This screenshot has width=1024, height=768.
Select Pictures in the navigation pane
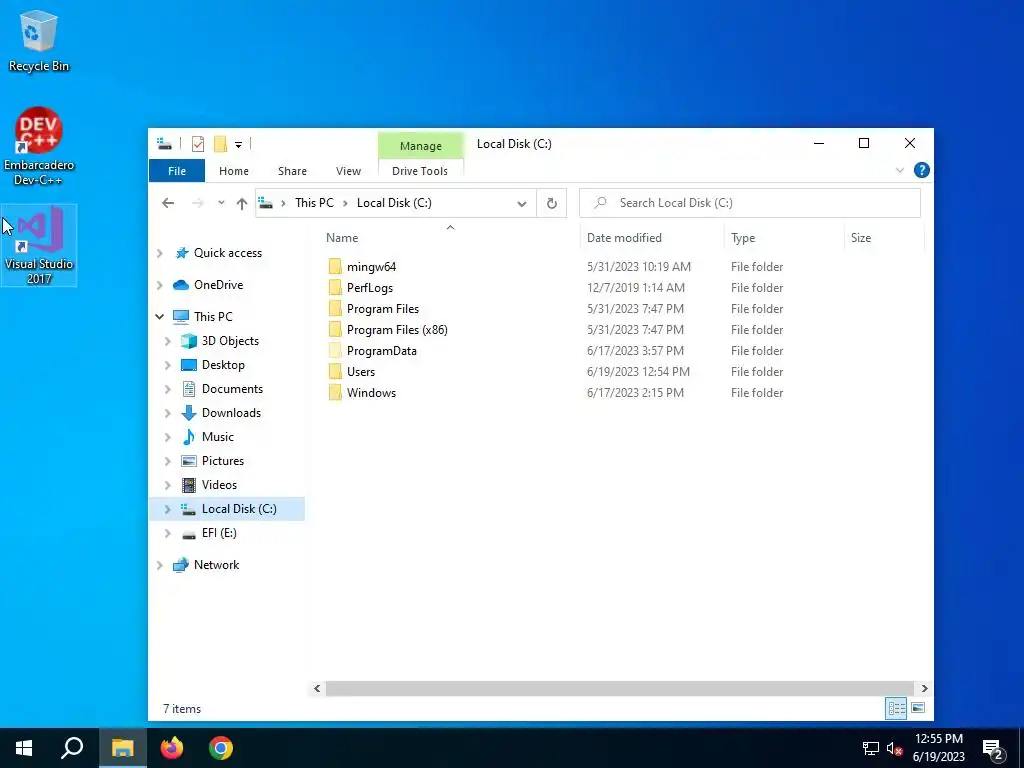pyautogui.click(x=223, y=461)
